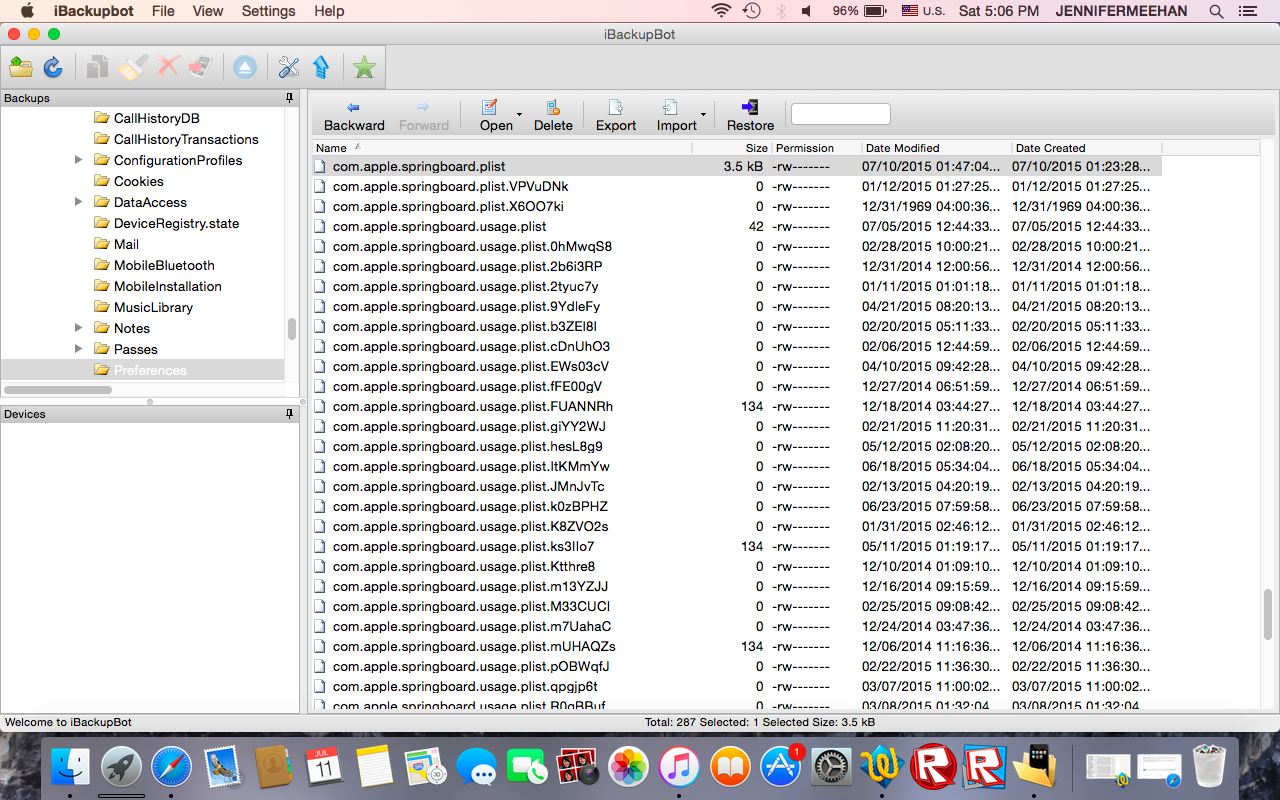
Task: Select the MusicLibrary folder
Action: [x=153, y=307]
